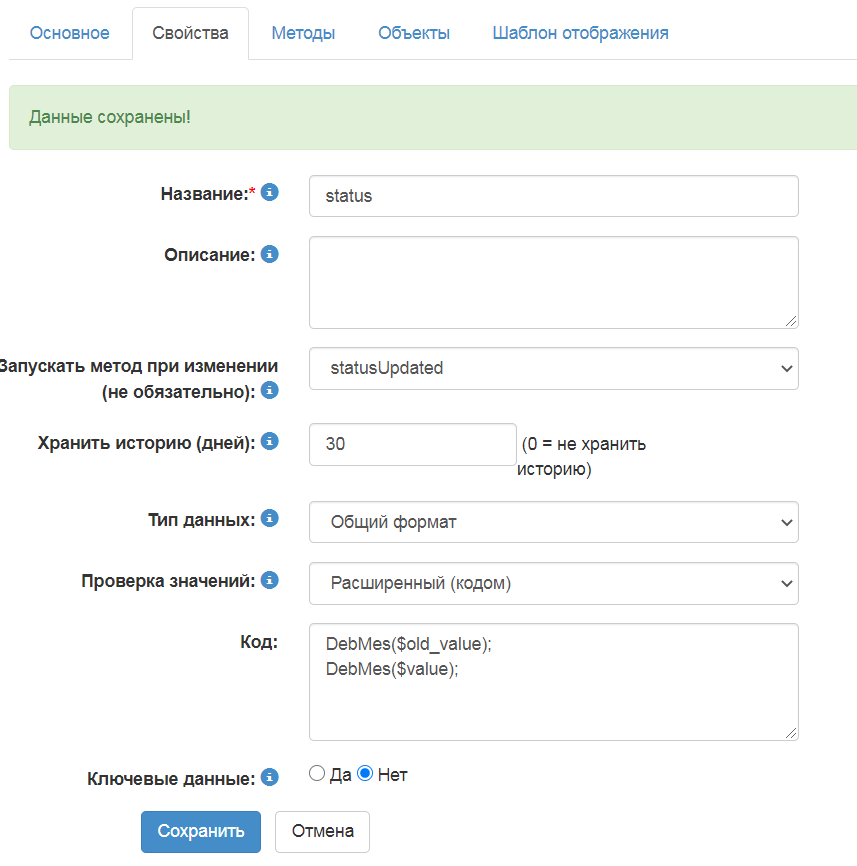Open the Расширенный (кодом) validation dropdown

553,584
